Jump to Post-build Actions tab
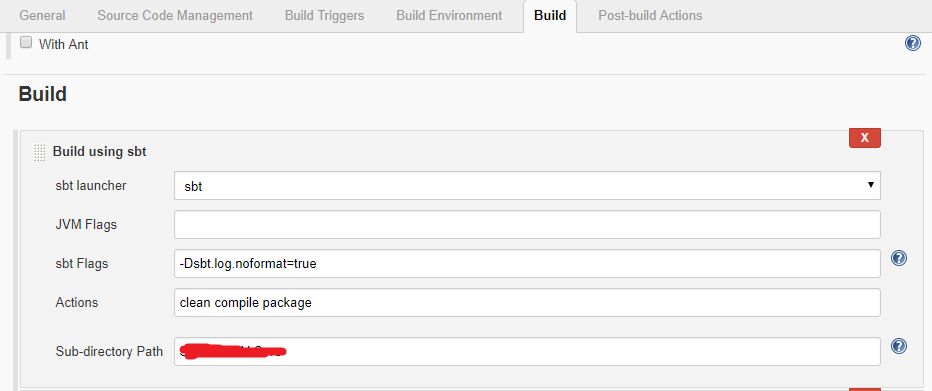This screenshot has width=932, height=391. [x=650, y=15]
